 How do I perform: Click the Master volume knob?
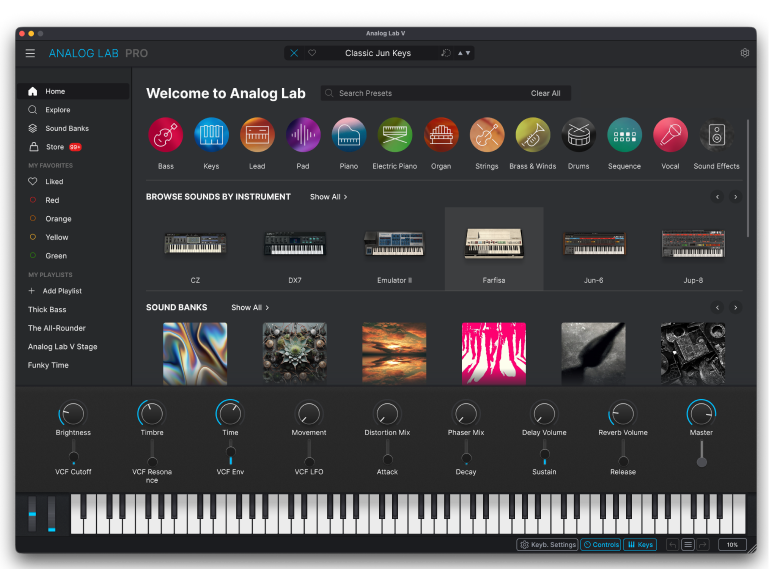(x=701, y=412)
